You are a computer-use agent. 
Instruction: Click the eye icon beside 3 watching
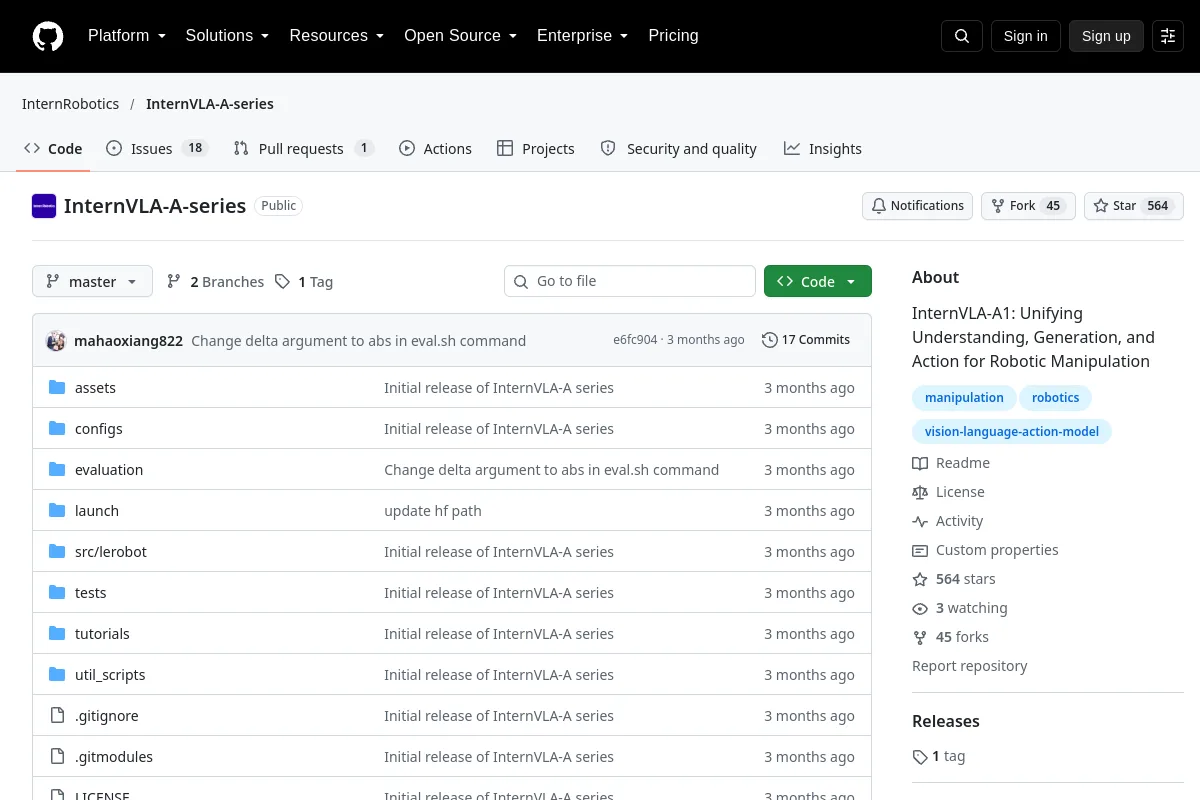point(920,608)
